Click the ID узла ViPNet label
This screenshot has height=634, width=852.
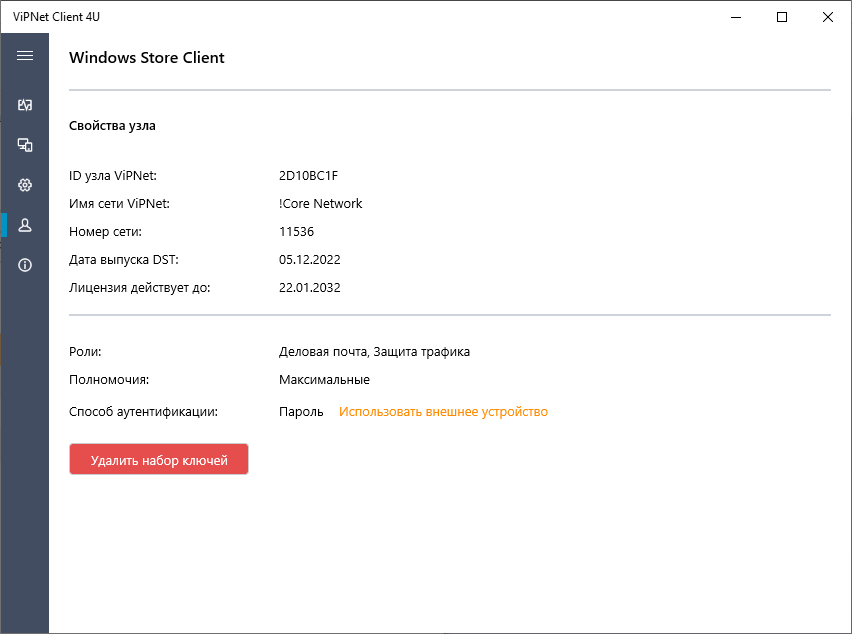click(x=112, y=175)
